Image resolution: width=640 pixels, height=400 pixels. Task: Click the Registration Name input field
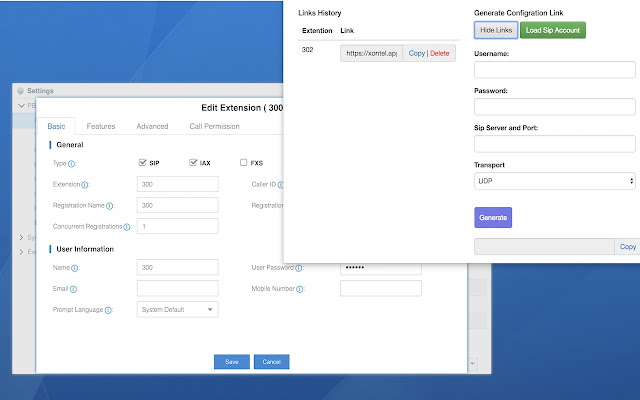pos(178,205)
